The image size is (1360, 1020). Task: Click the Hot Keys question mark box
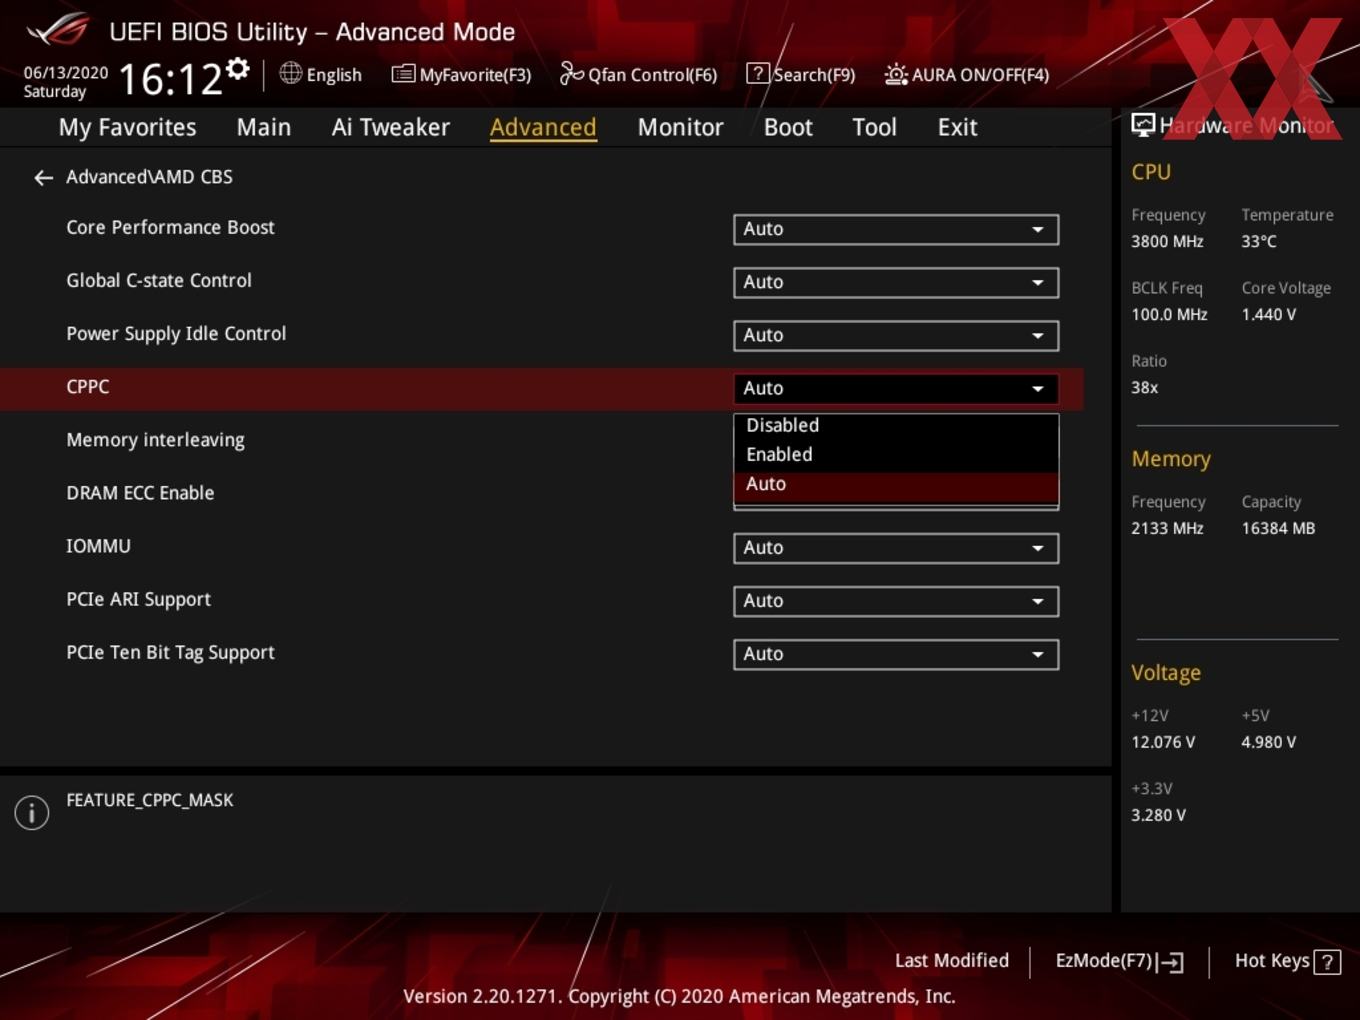tap(1327, 962)
